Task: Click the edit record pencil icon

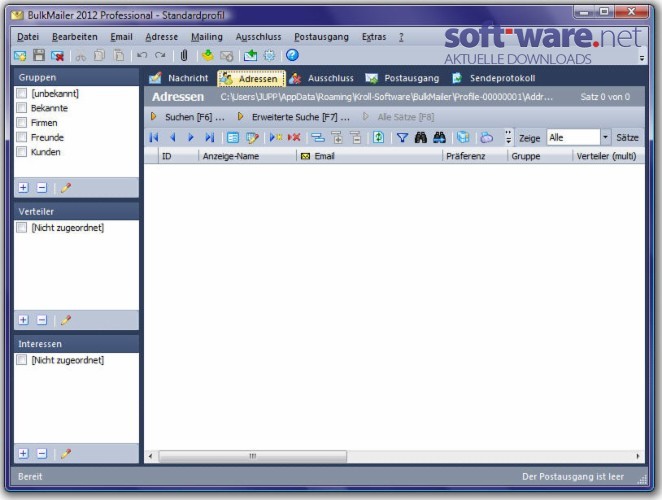Action: click(x=252, y=137)
